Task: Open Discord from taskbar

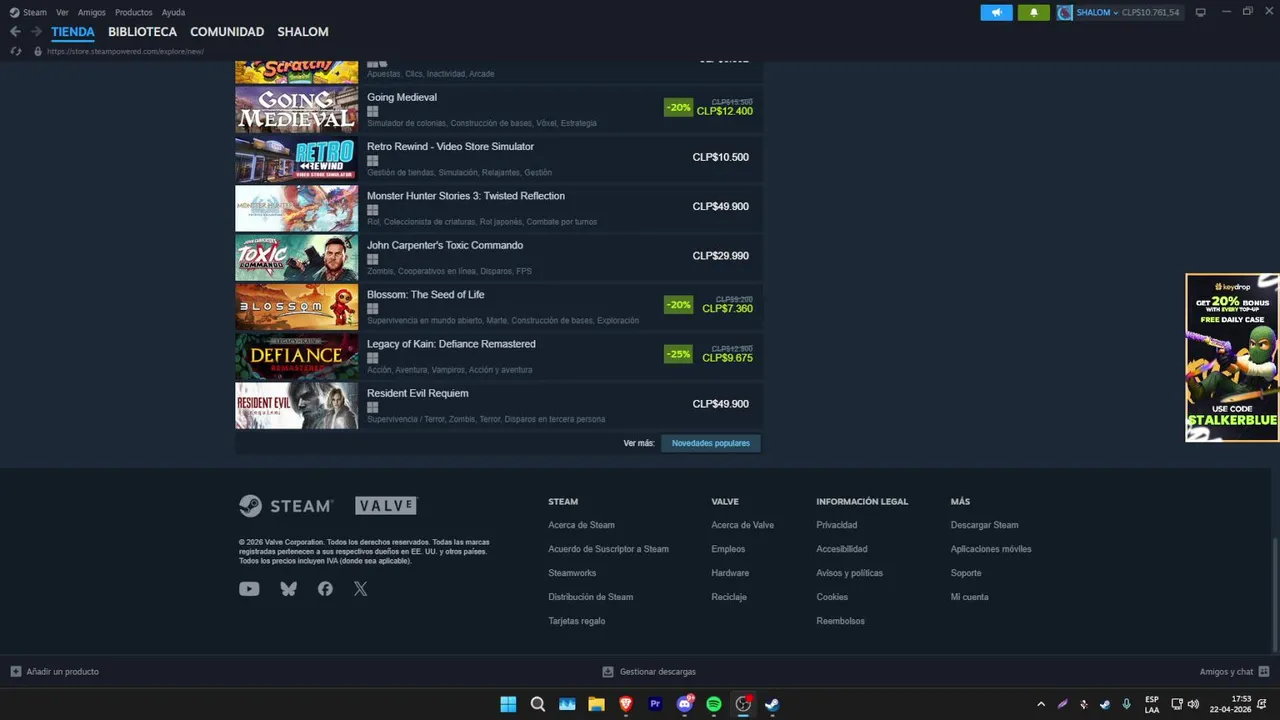Action: click(x=685, y=704)
